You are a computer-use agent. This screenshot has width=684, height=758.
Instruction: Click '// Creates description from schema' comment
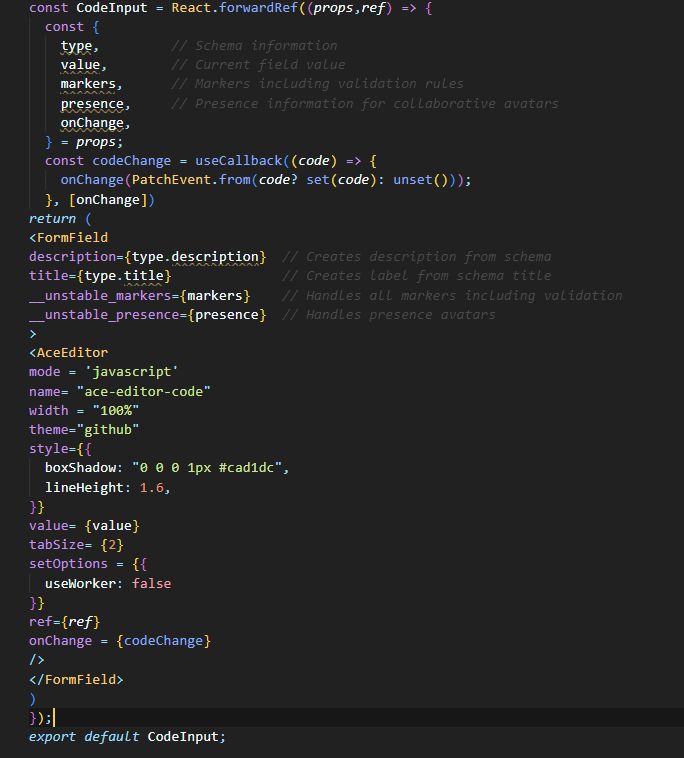pos(417,257)
